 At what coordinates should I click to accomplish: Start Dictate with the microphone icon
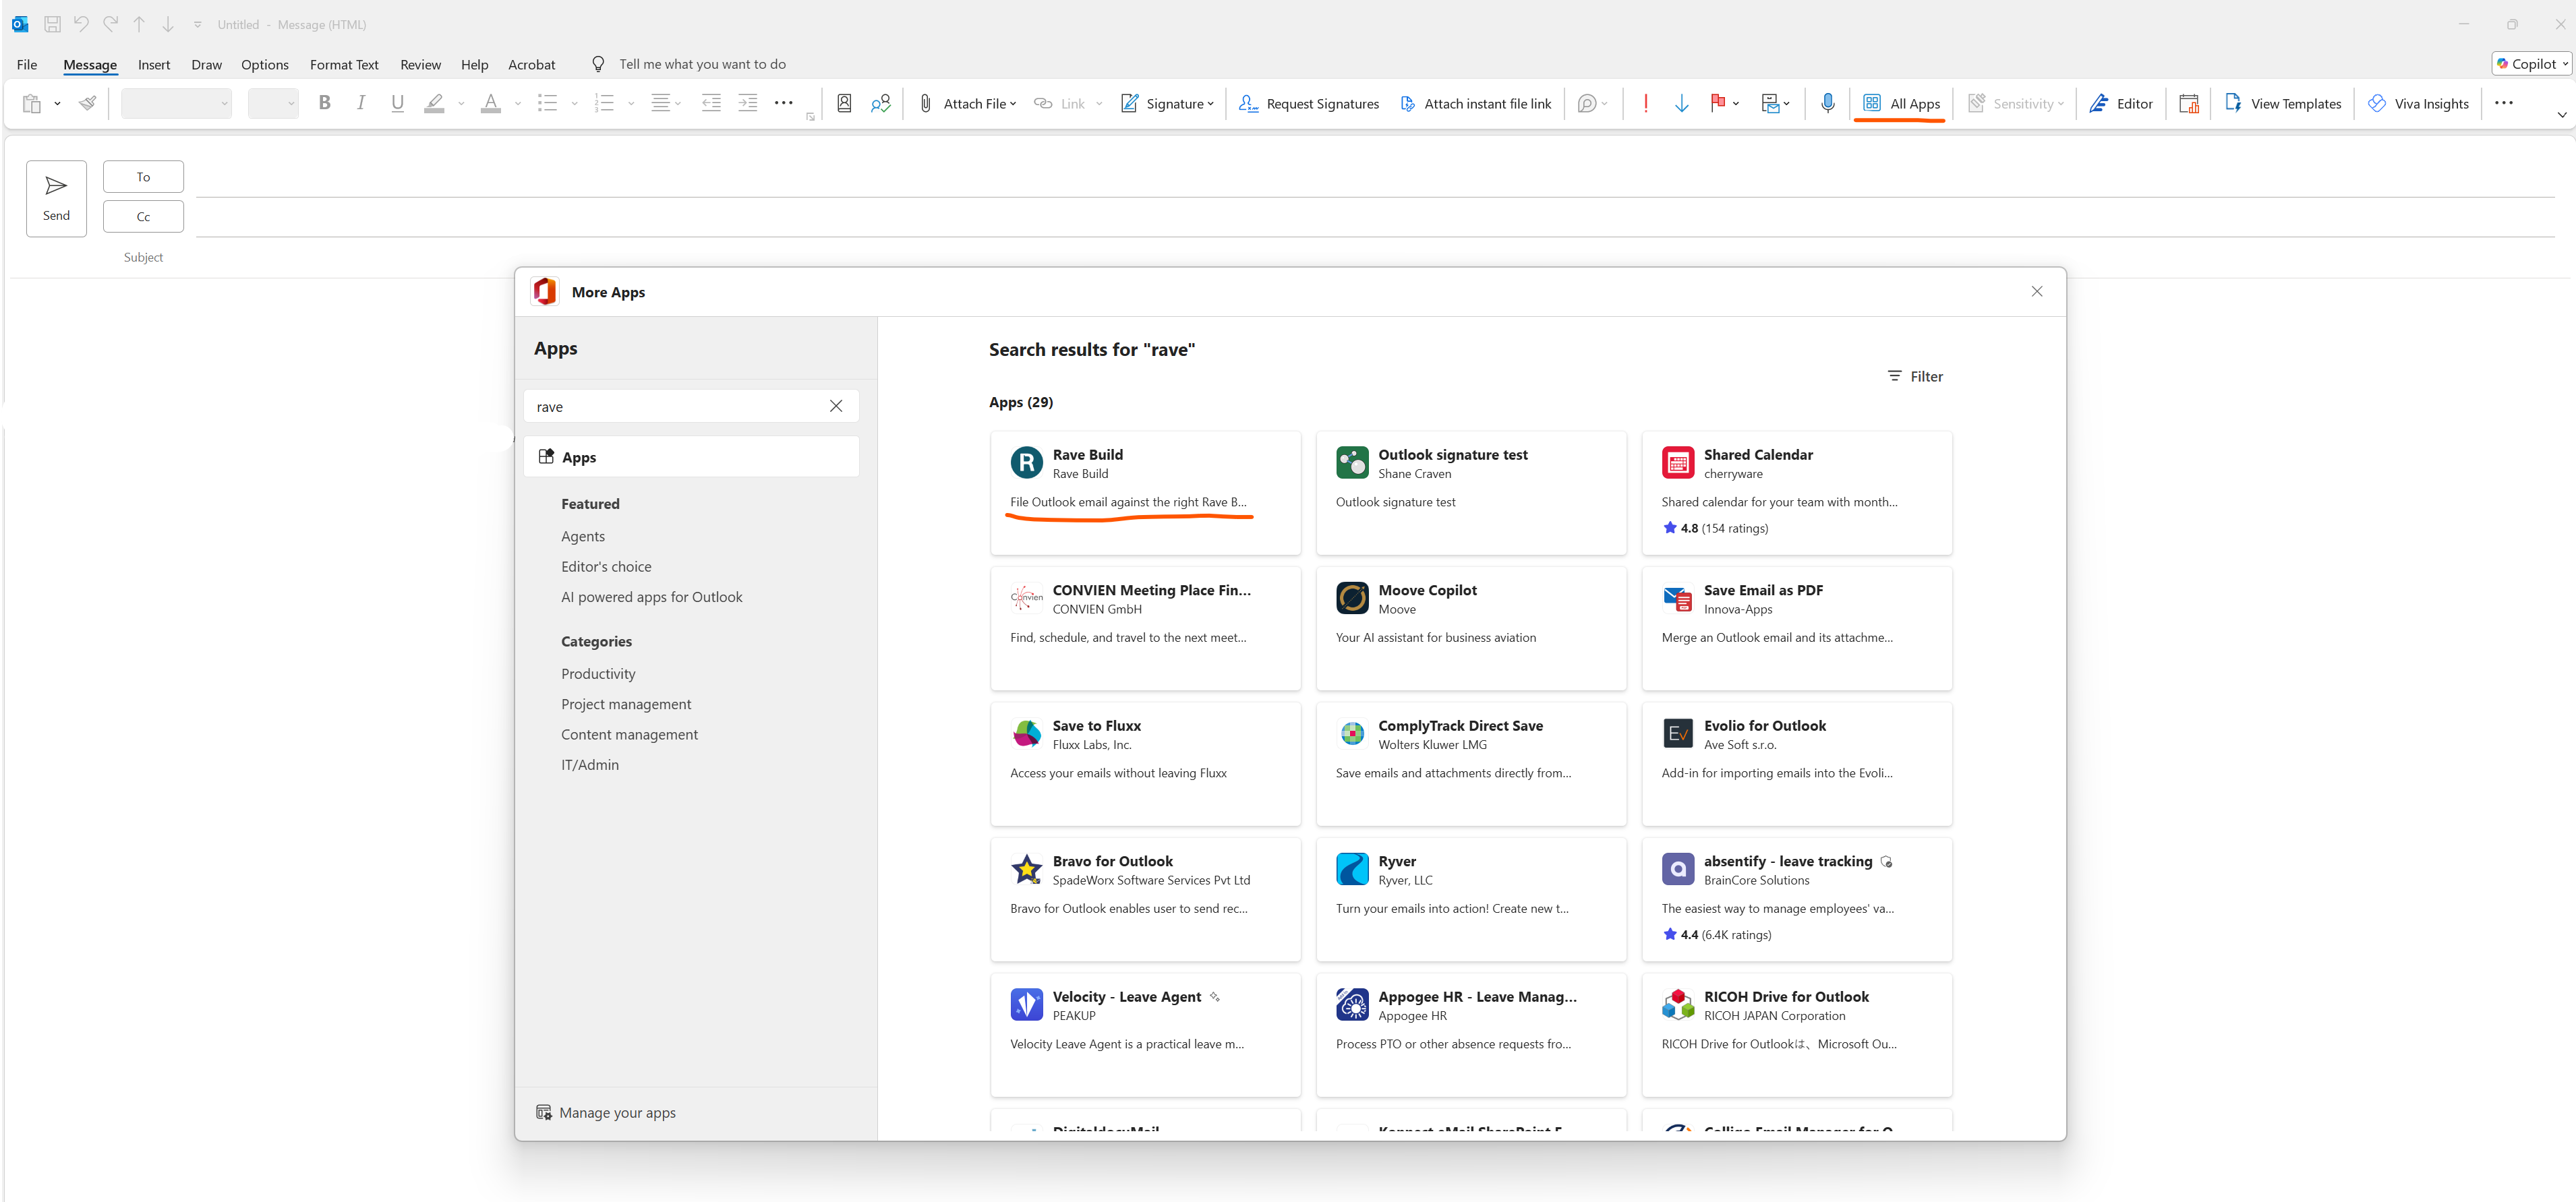(x=1828, y=103)
